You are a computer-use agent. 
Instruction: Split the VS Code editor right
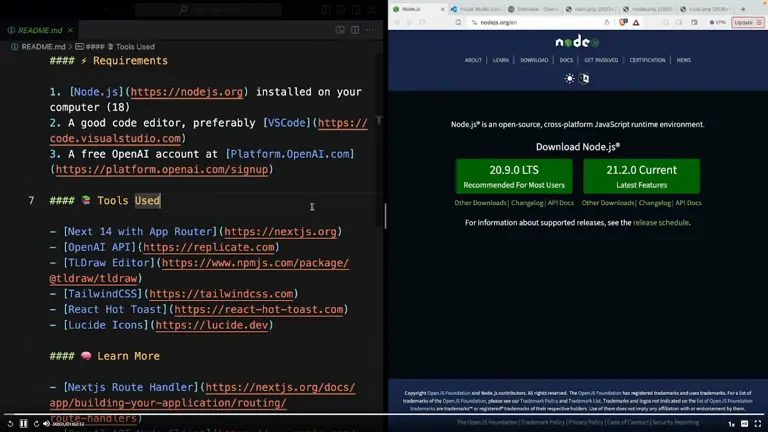pos(355,30)
